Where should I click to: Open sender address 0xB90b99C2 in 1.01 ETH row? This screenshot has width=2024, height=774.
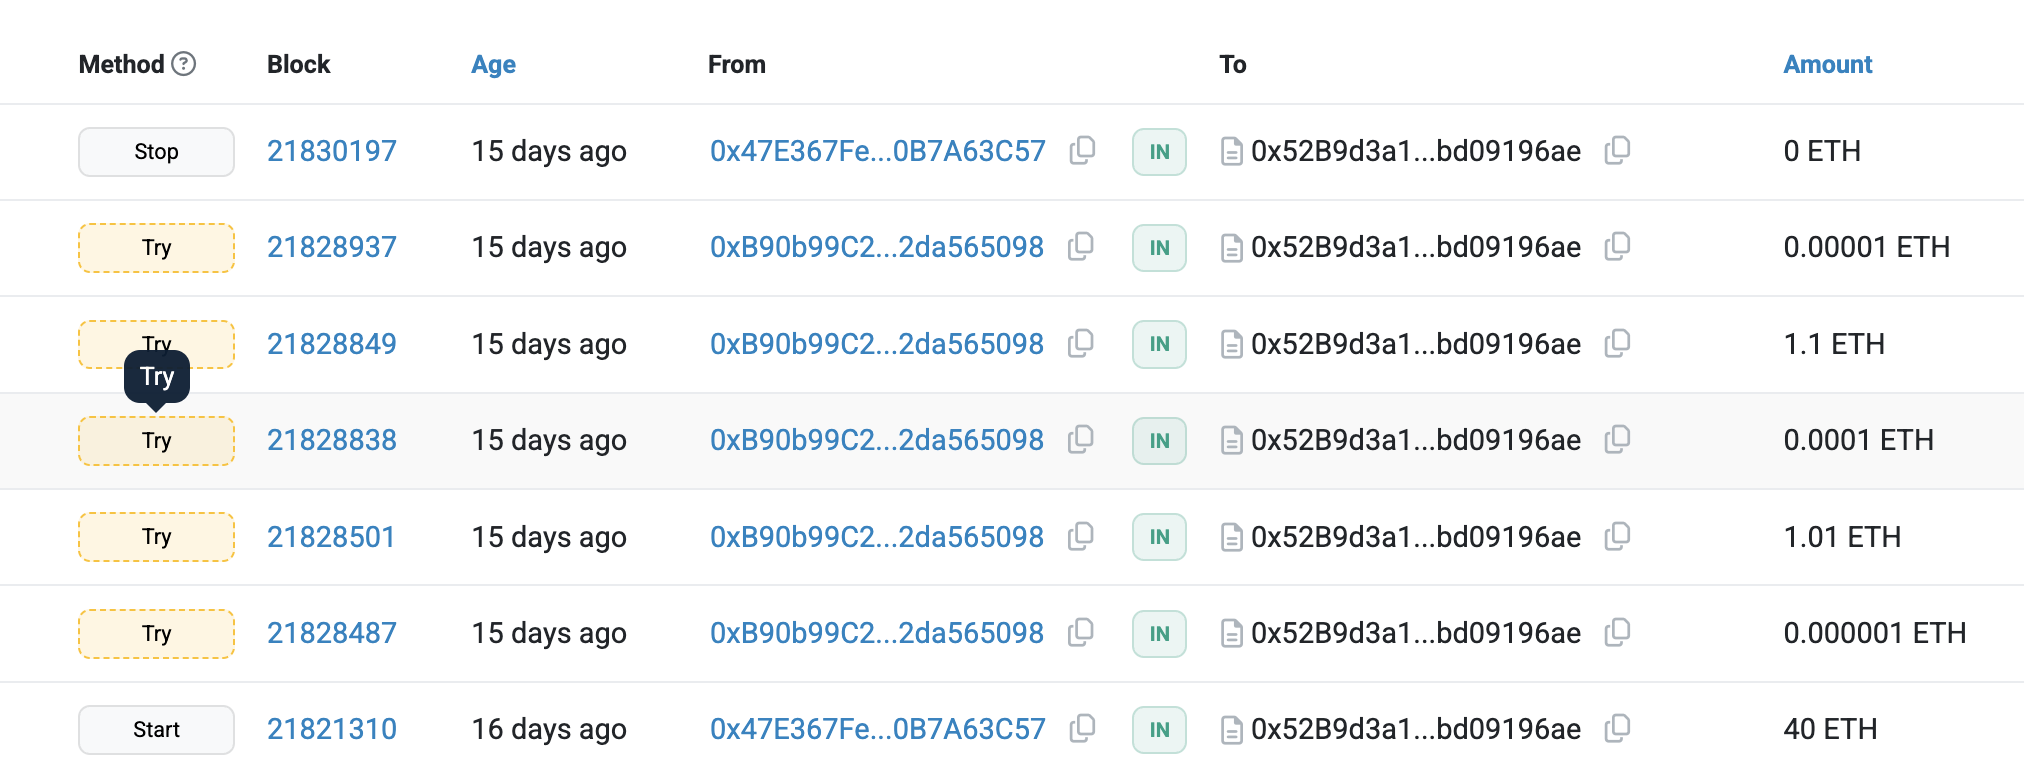click(876, 537)
